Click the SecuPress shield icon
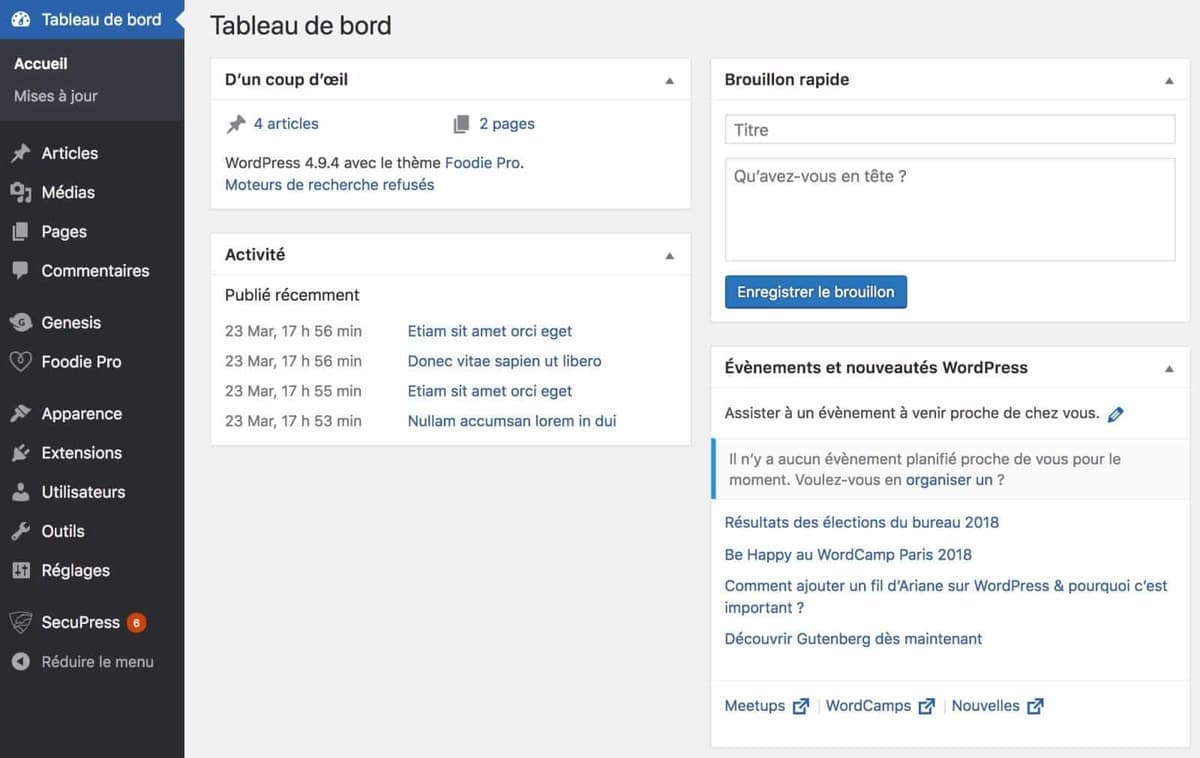Screen dimensions: 1200x758 tap(22, 621)
